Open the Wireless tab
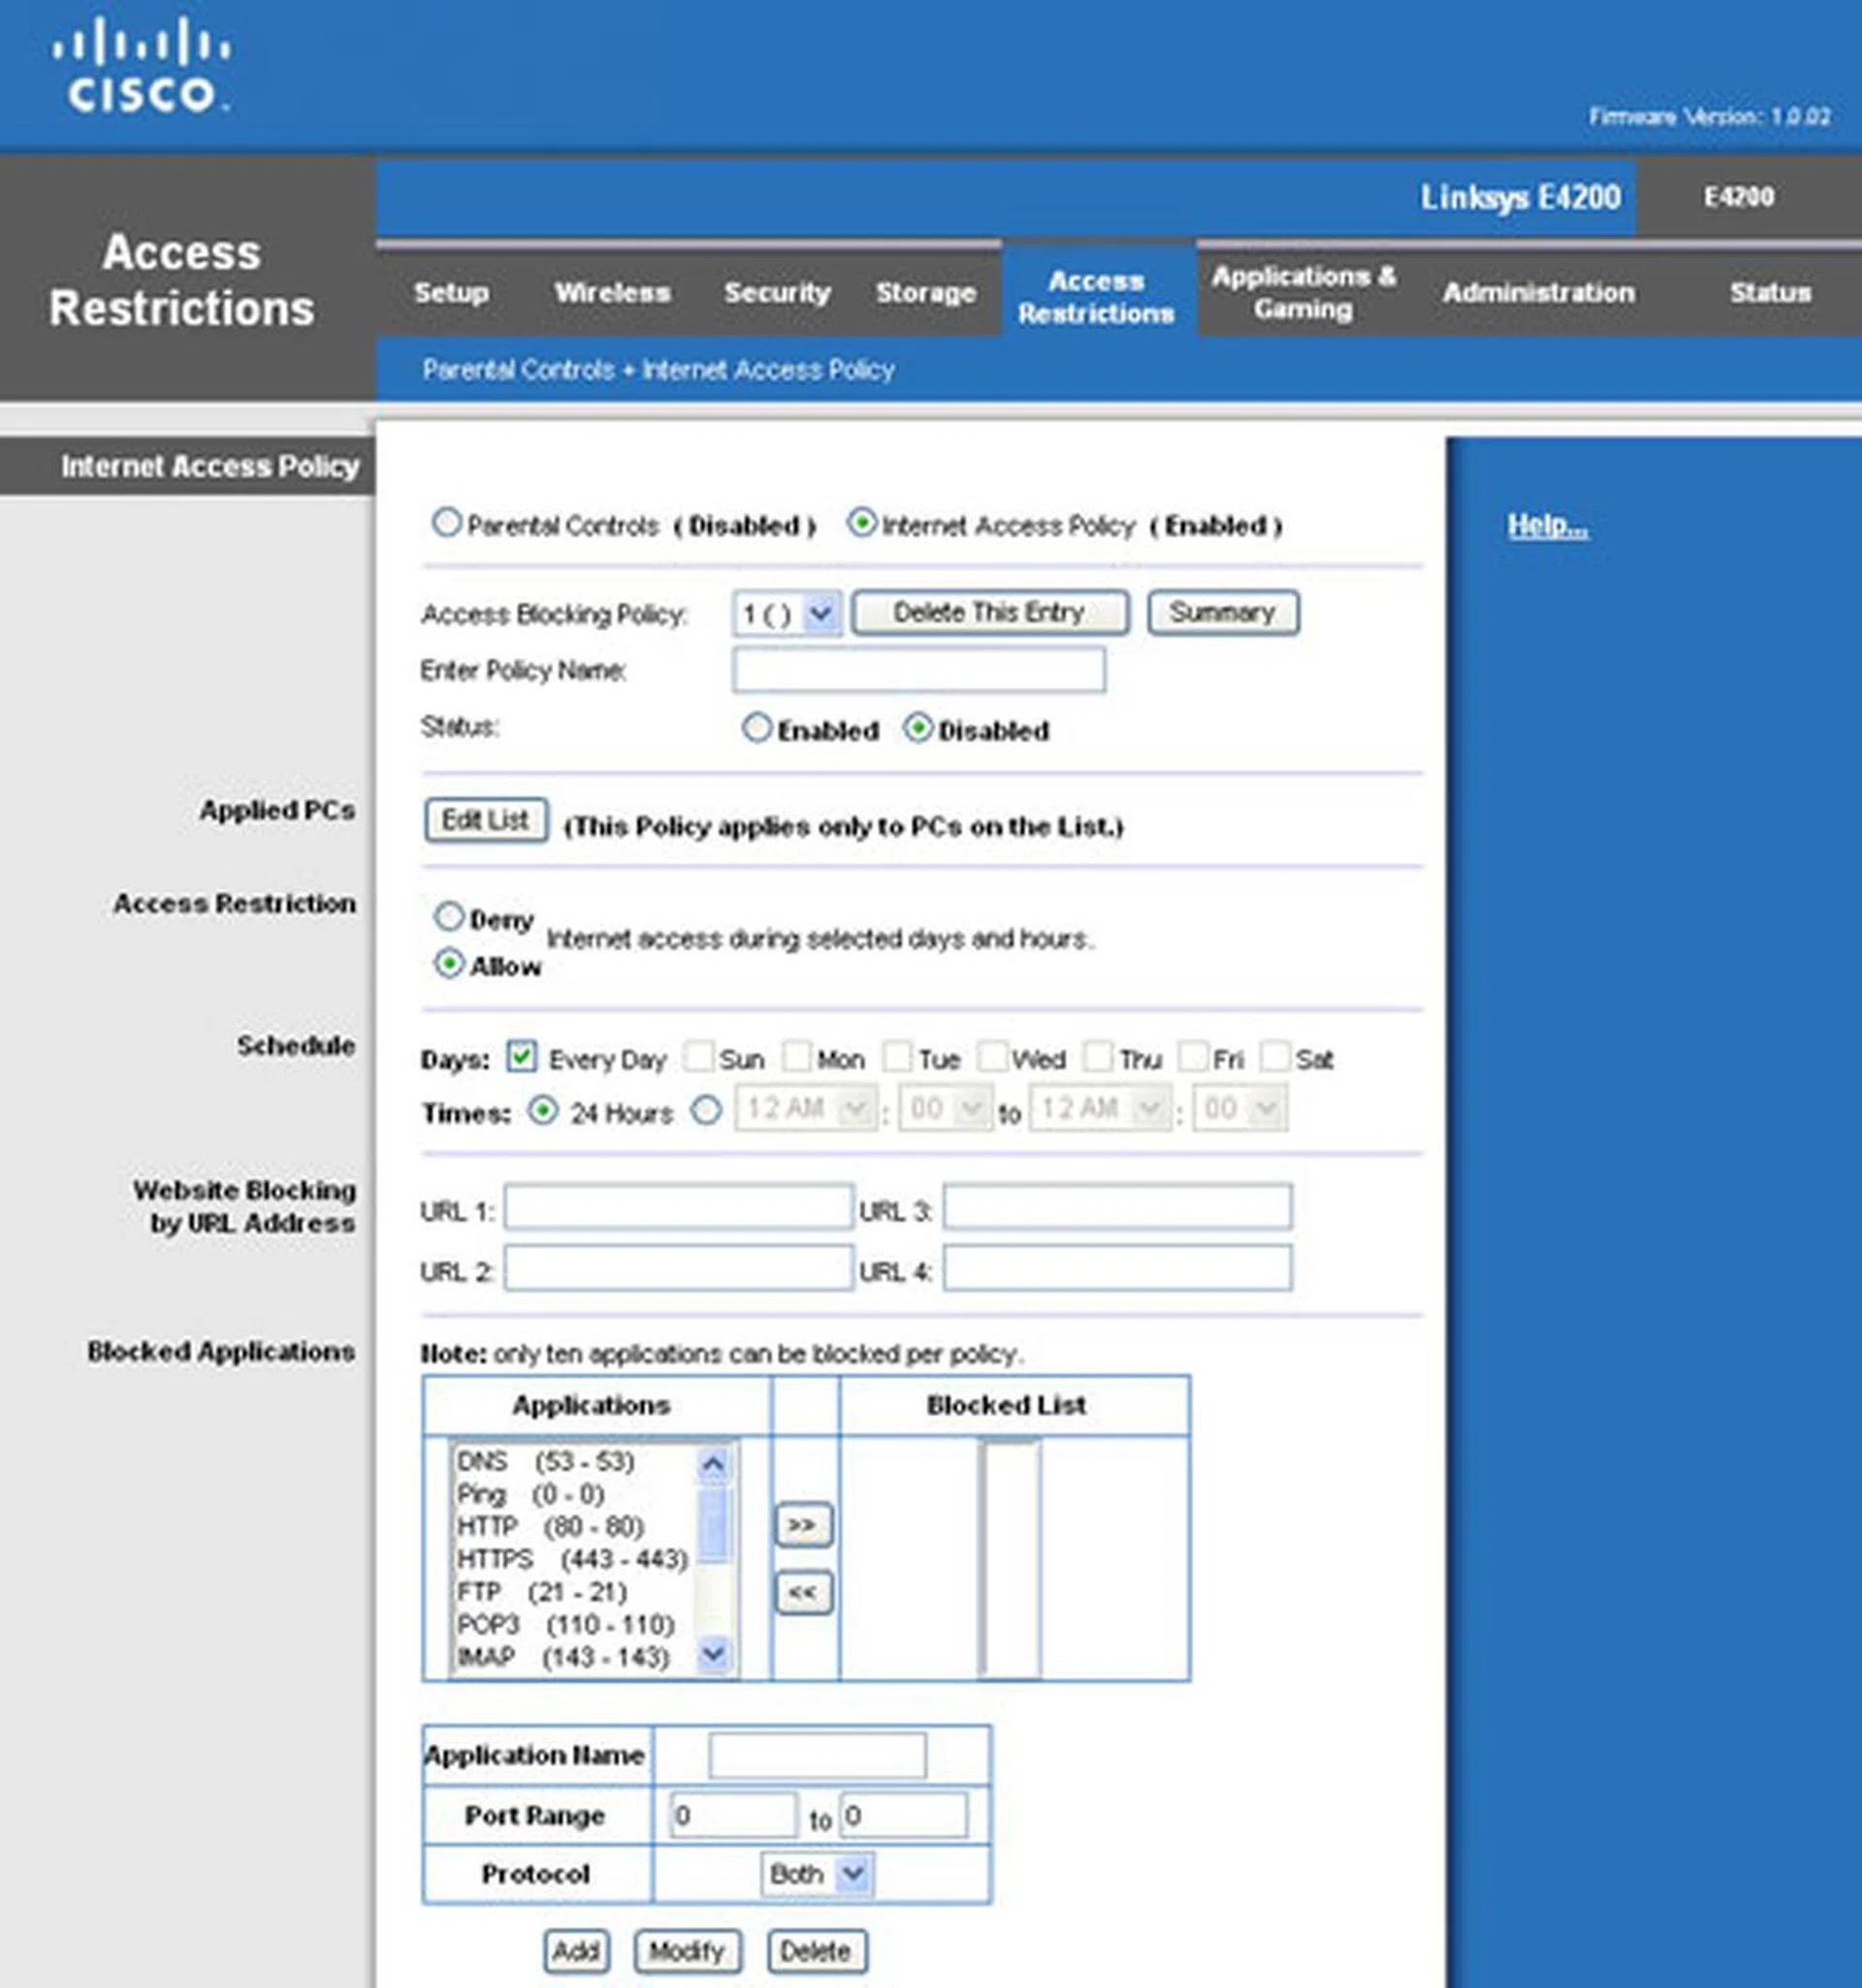 (612, 293)
